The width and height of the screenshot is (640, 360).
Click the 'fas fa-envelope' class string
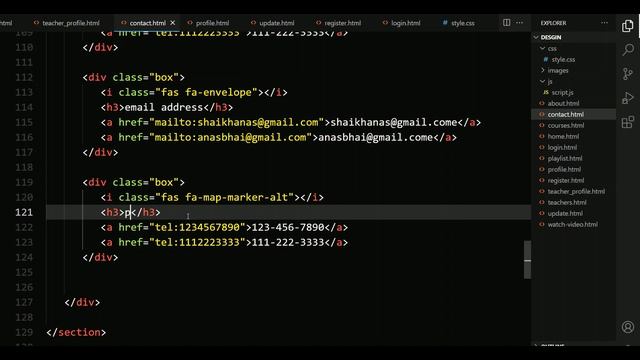206,92
